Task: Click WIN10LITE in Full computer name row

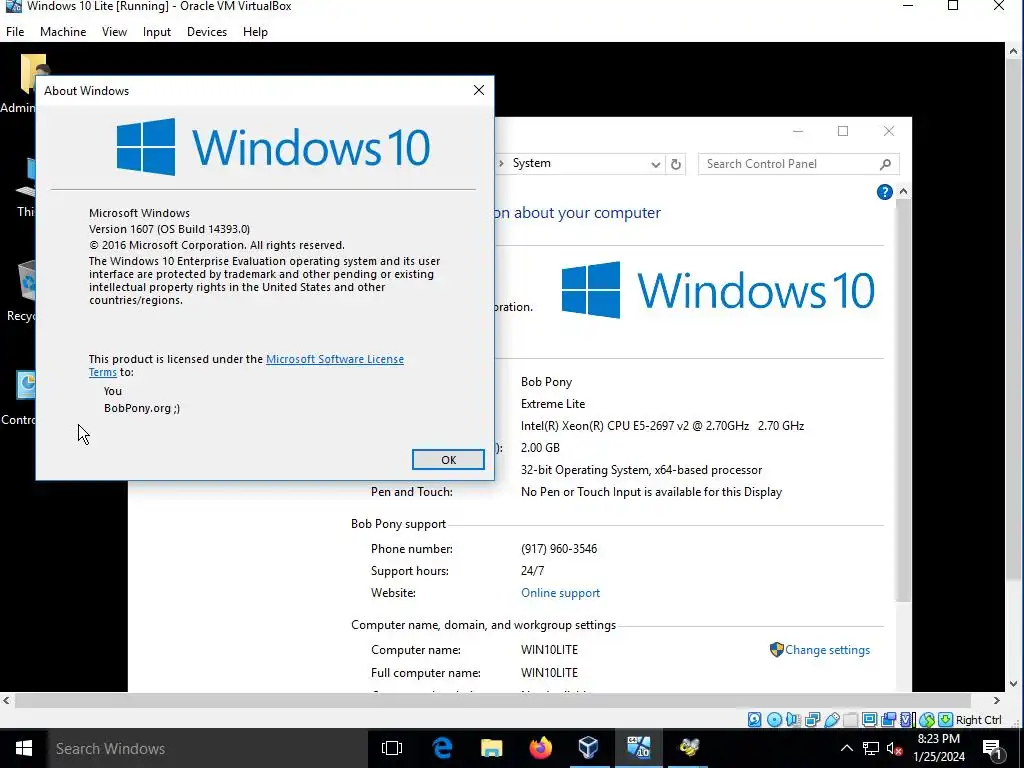Action: pos(549,673)
